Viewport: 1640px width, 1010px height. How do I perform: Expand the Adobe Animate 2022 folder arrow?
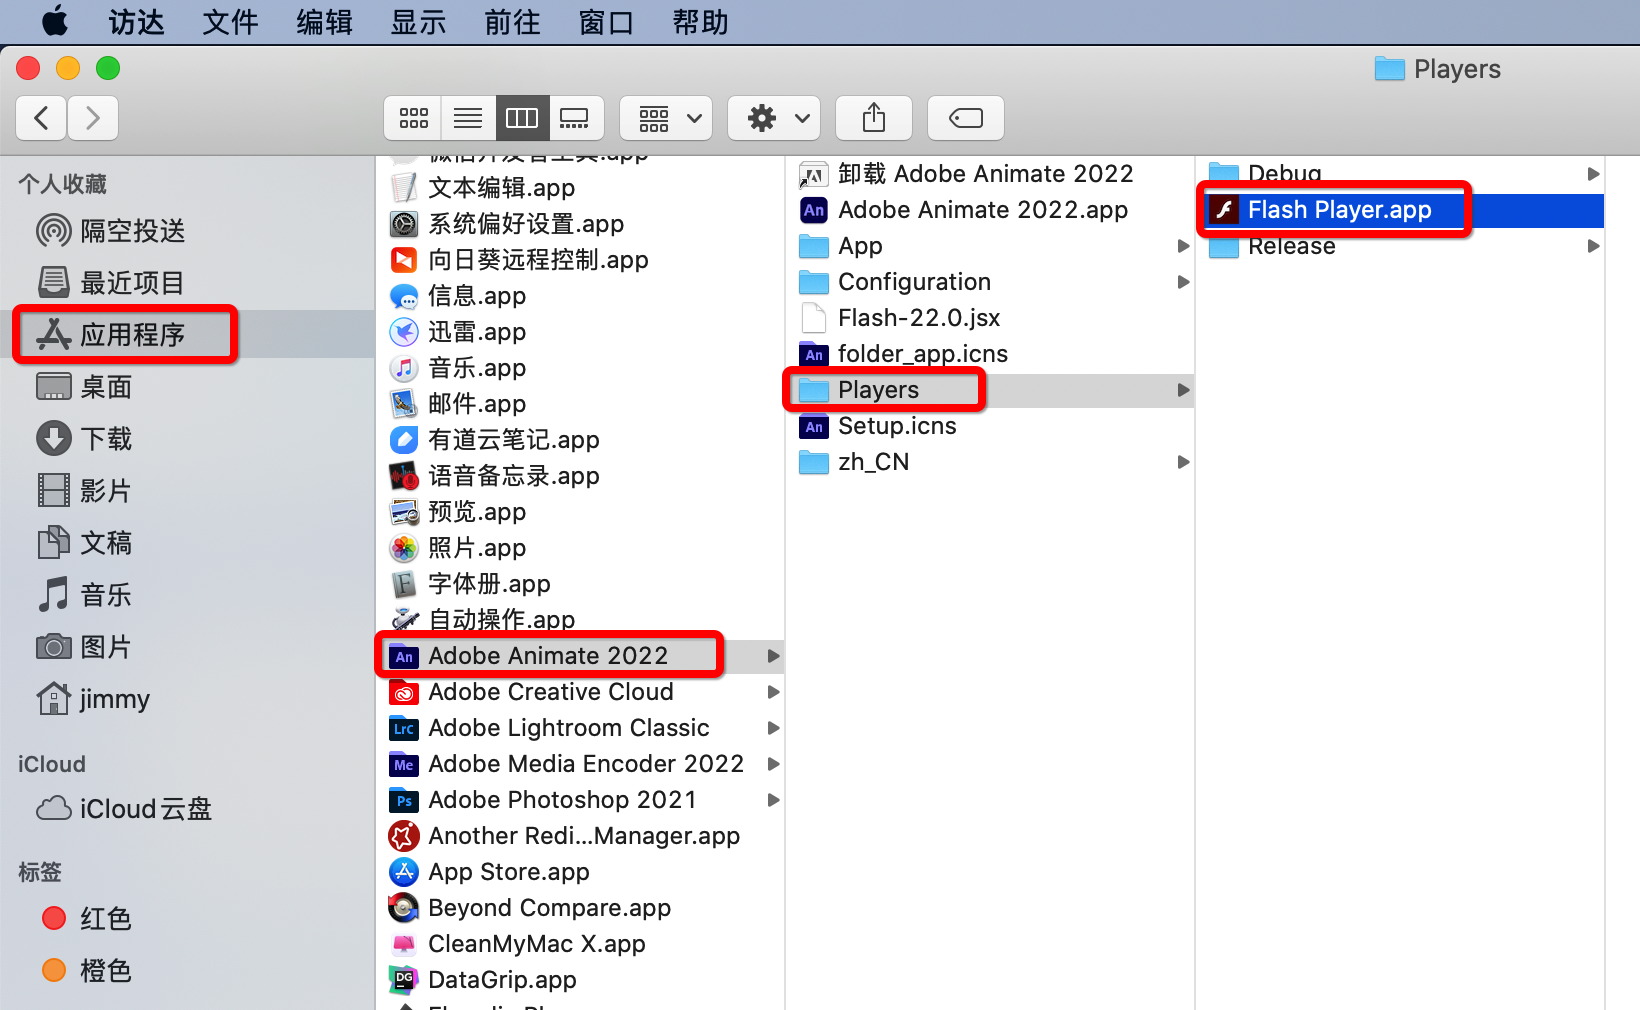click(773, 656)
